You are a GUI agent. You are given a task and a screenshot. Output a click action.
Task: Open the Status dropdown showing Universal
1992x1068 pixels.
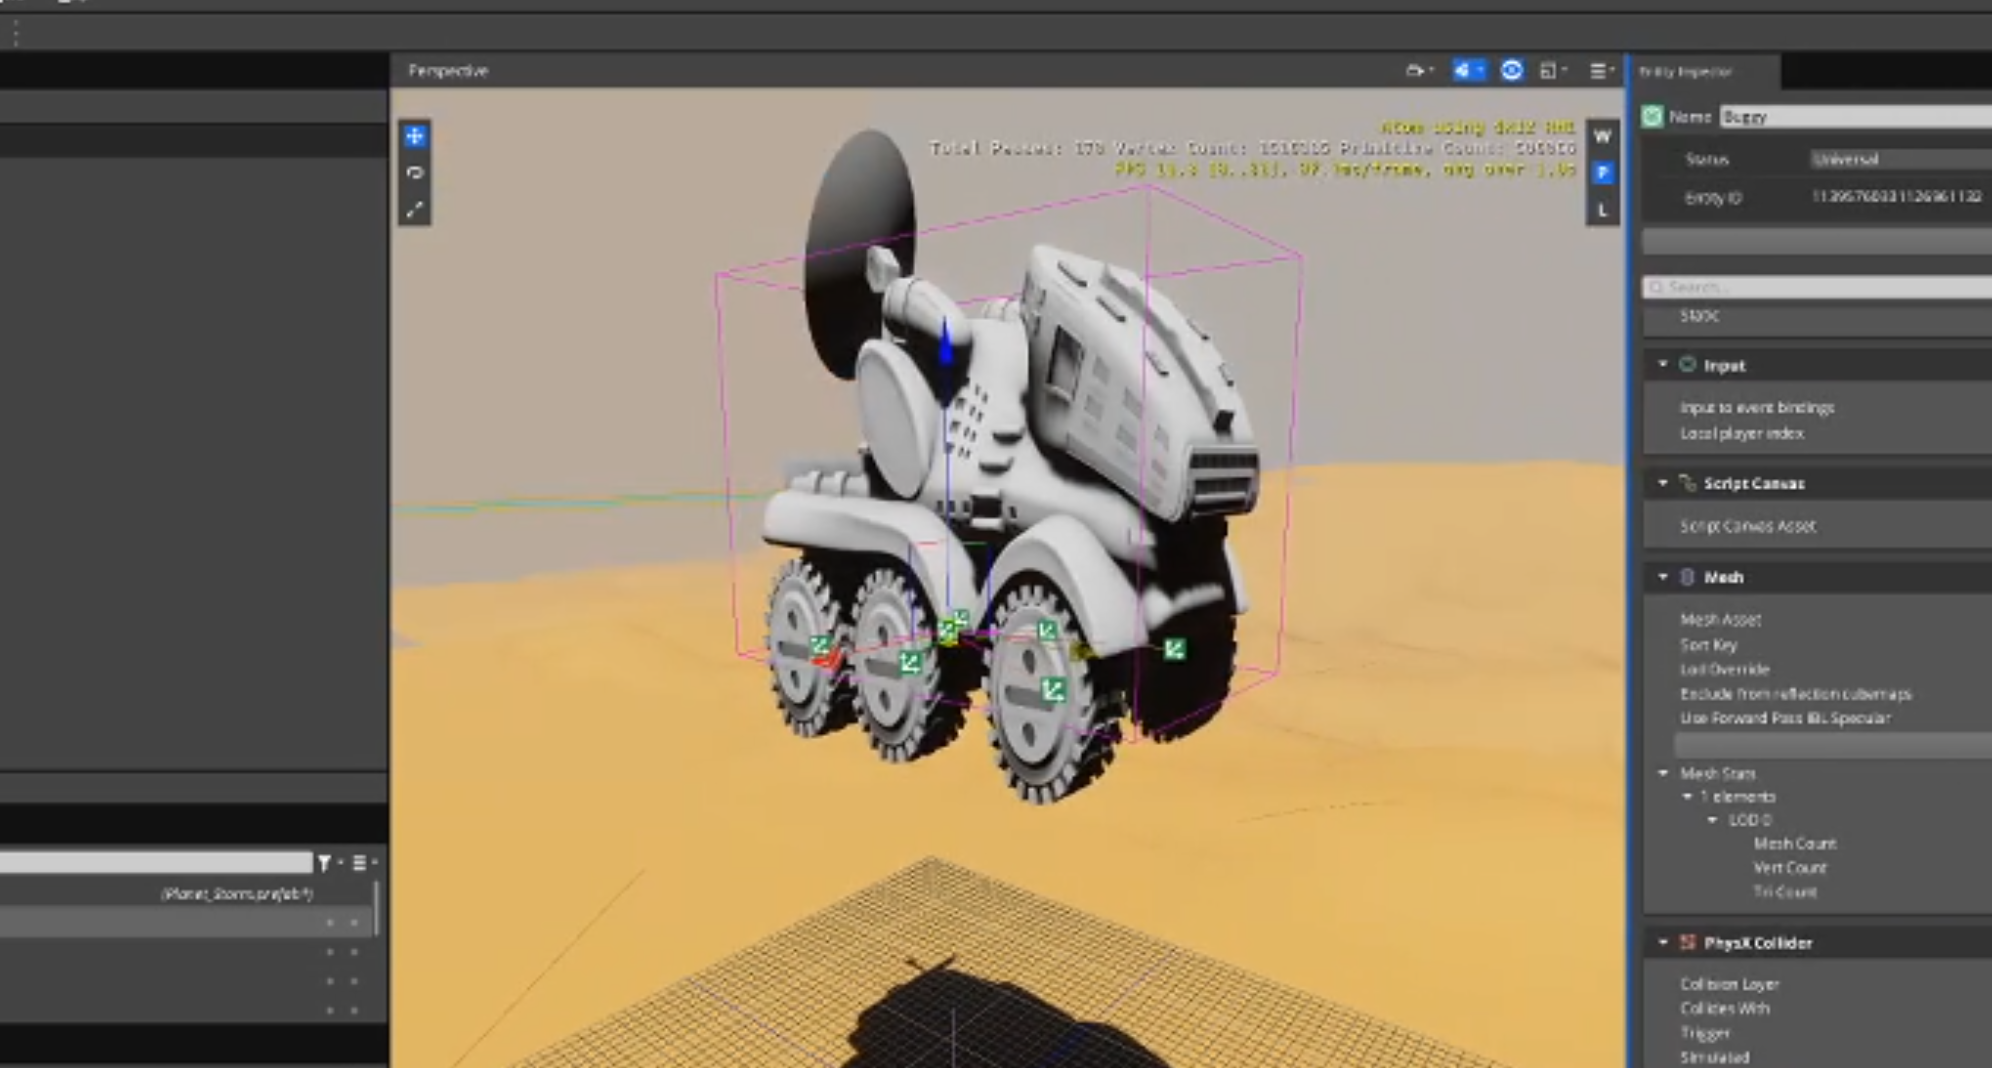click(x=1901, y=159)
